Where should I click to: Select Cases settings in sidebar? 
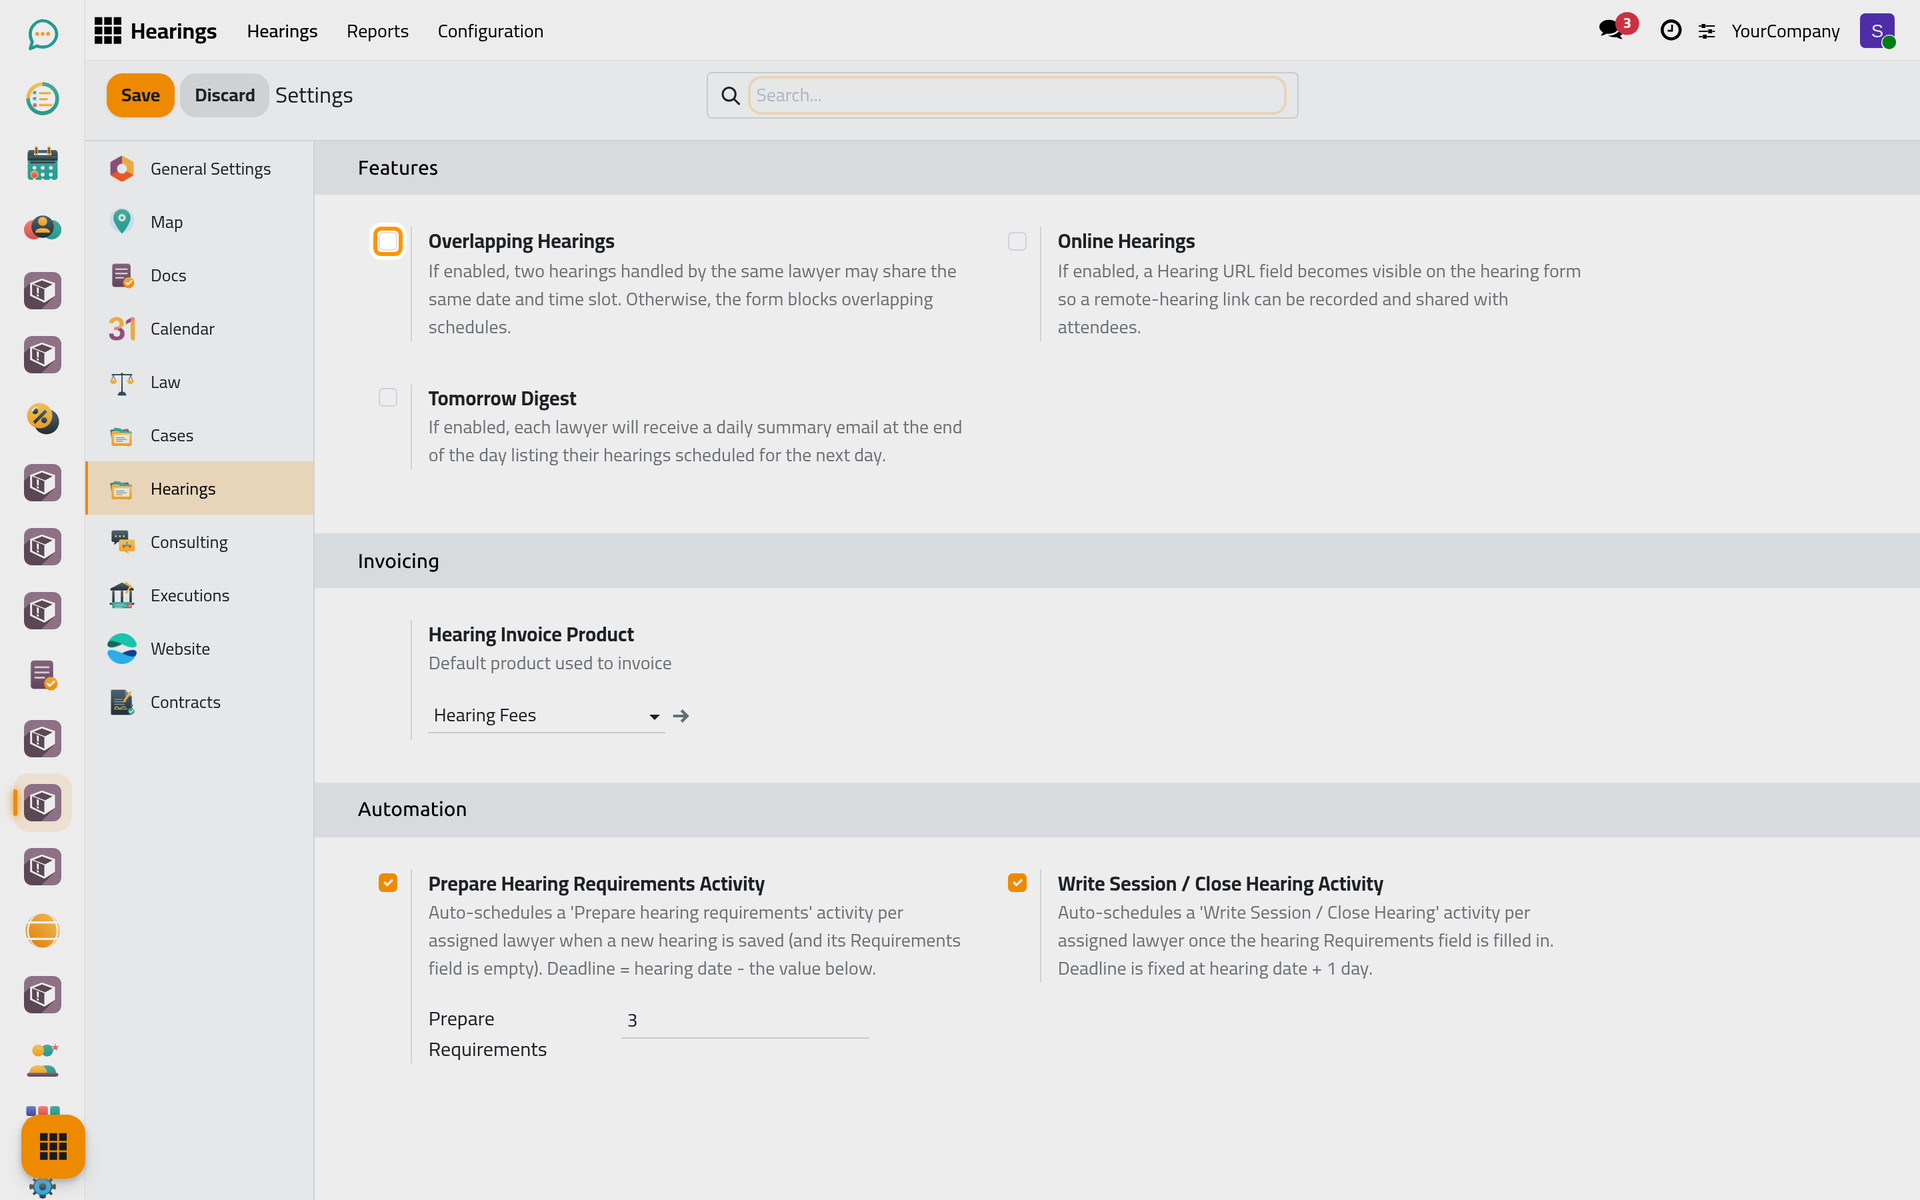(x=200, y=435)
